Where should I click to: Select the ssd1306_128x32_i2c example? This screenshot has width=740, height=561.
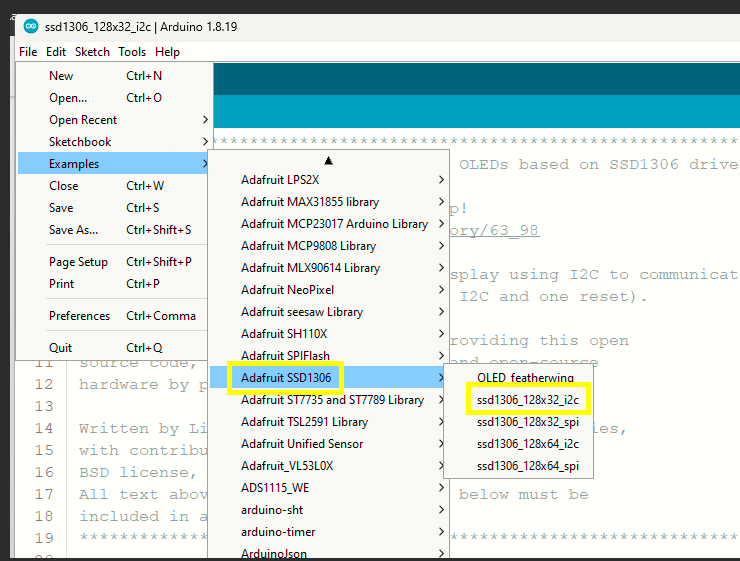(x=527, y=400)
